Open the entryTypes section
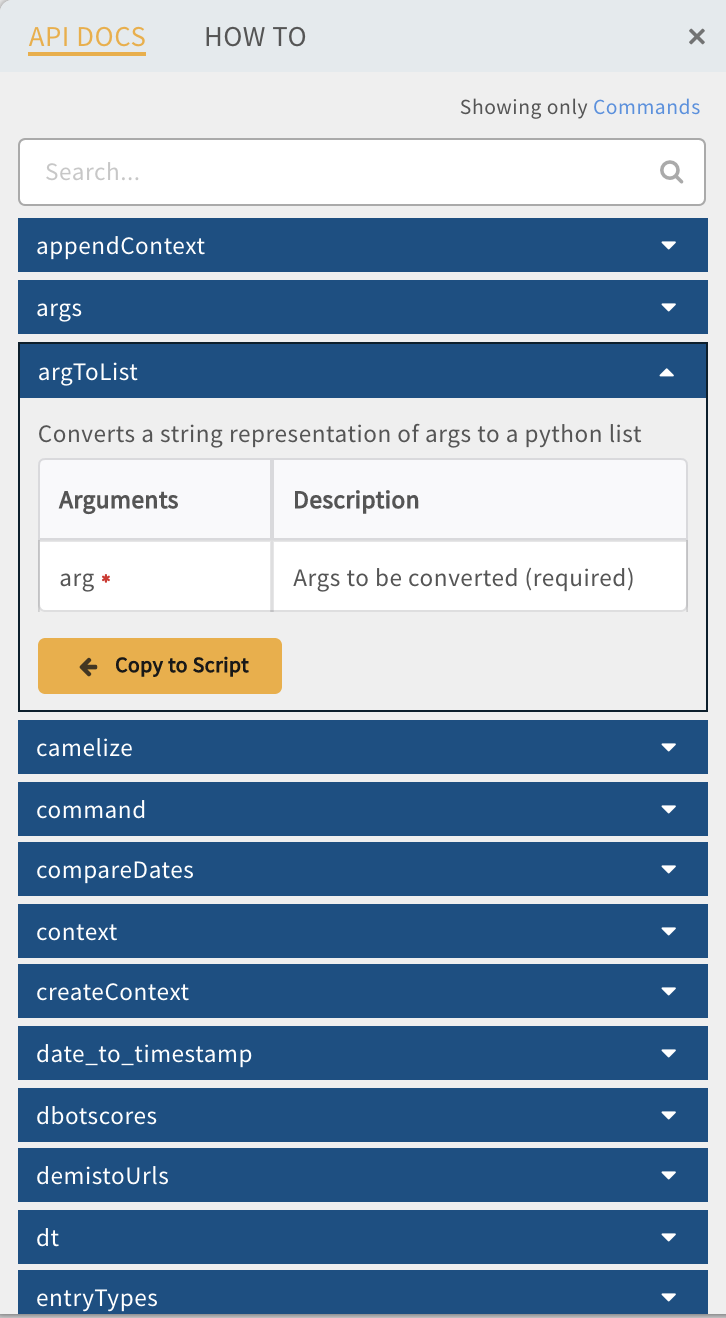The image size is (726, 1318). 362,1298
